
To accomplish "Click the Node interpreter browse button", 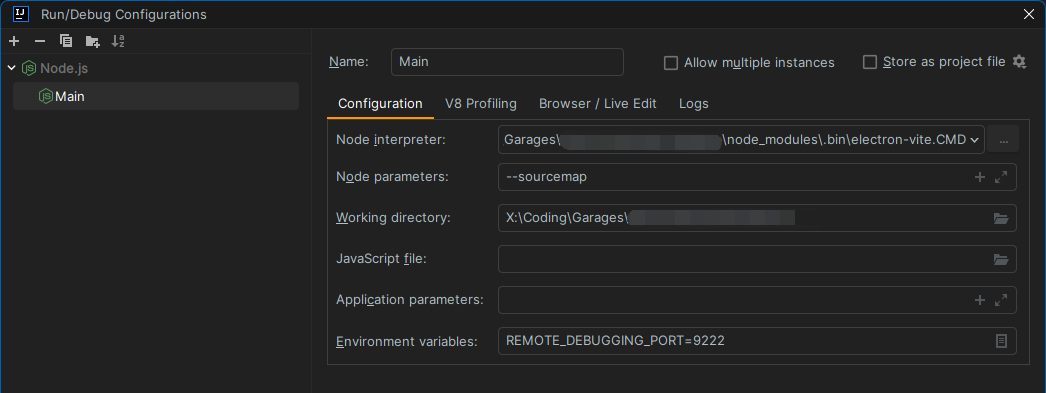I will click(x=1003, y=139).
